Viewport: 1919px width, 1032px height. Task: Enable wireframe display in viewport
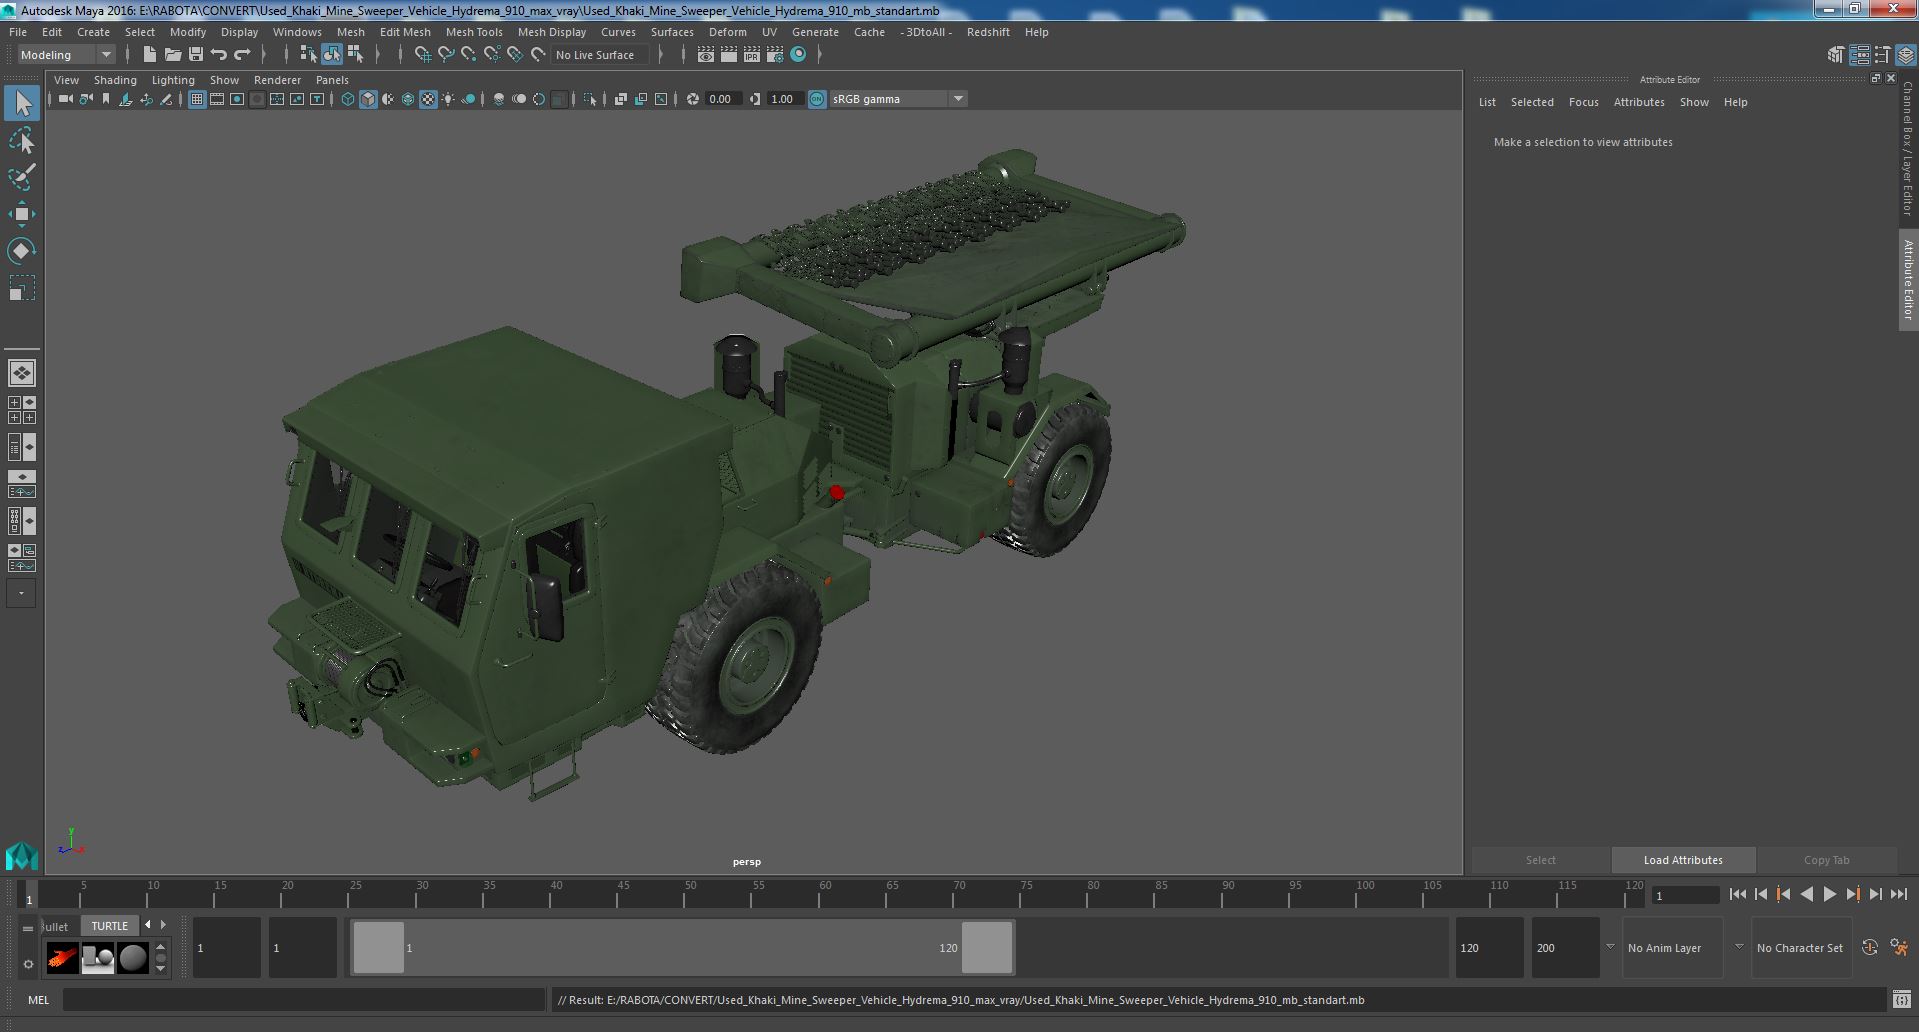(348, 99)
